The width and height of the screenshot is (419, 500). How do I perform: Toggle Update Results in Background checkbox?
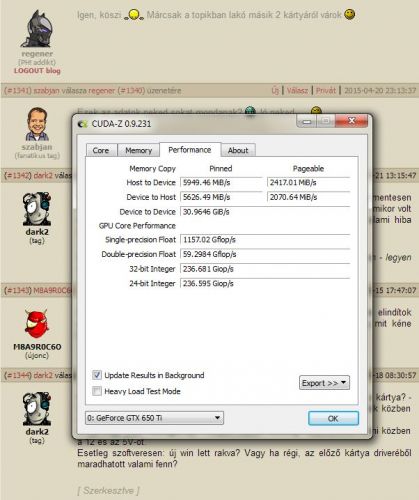(x=97, y=375)
